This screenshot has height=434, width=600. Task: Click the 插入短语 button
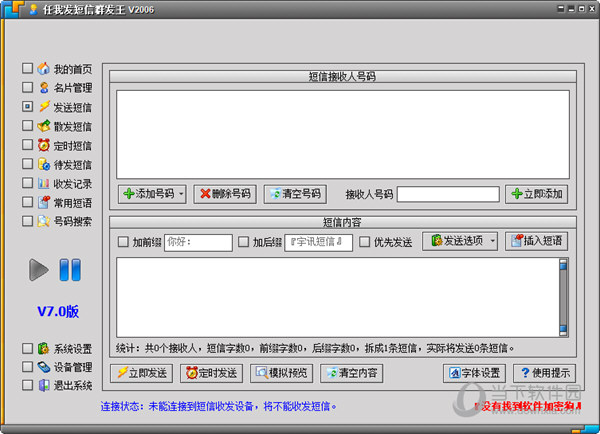(536, 241)
